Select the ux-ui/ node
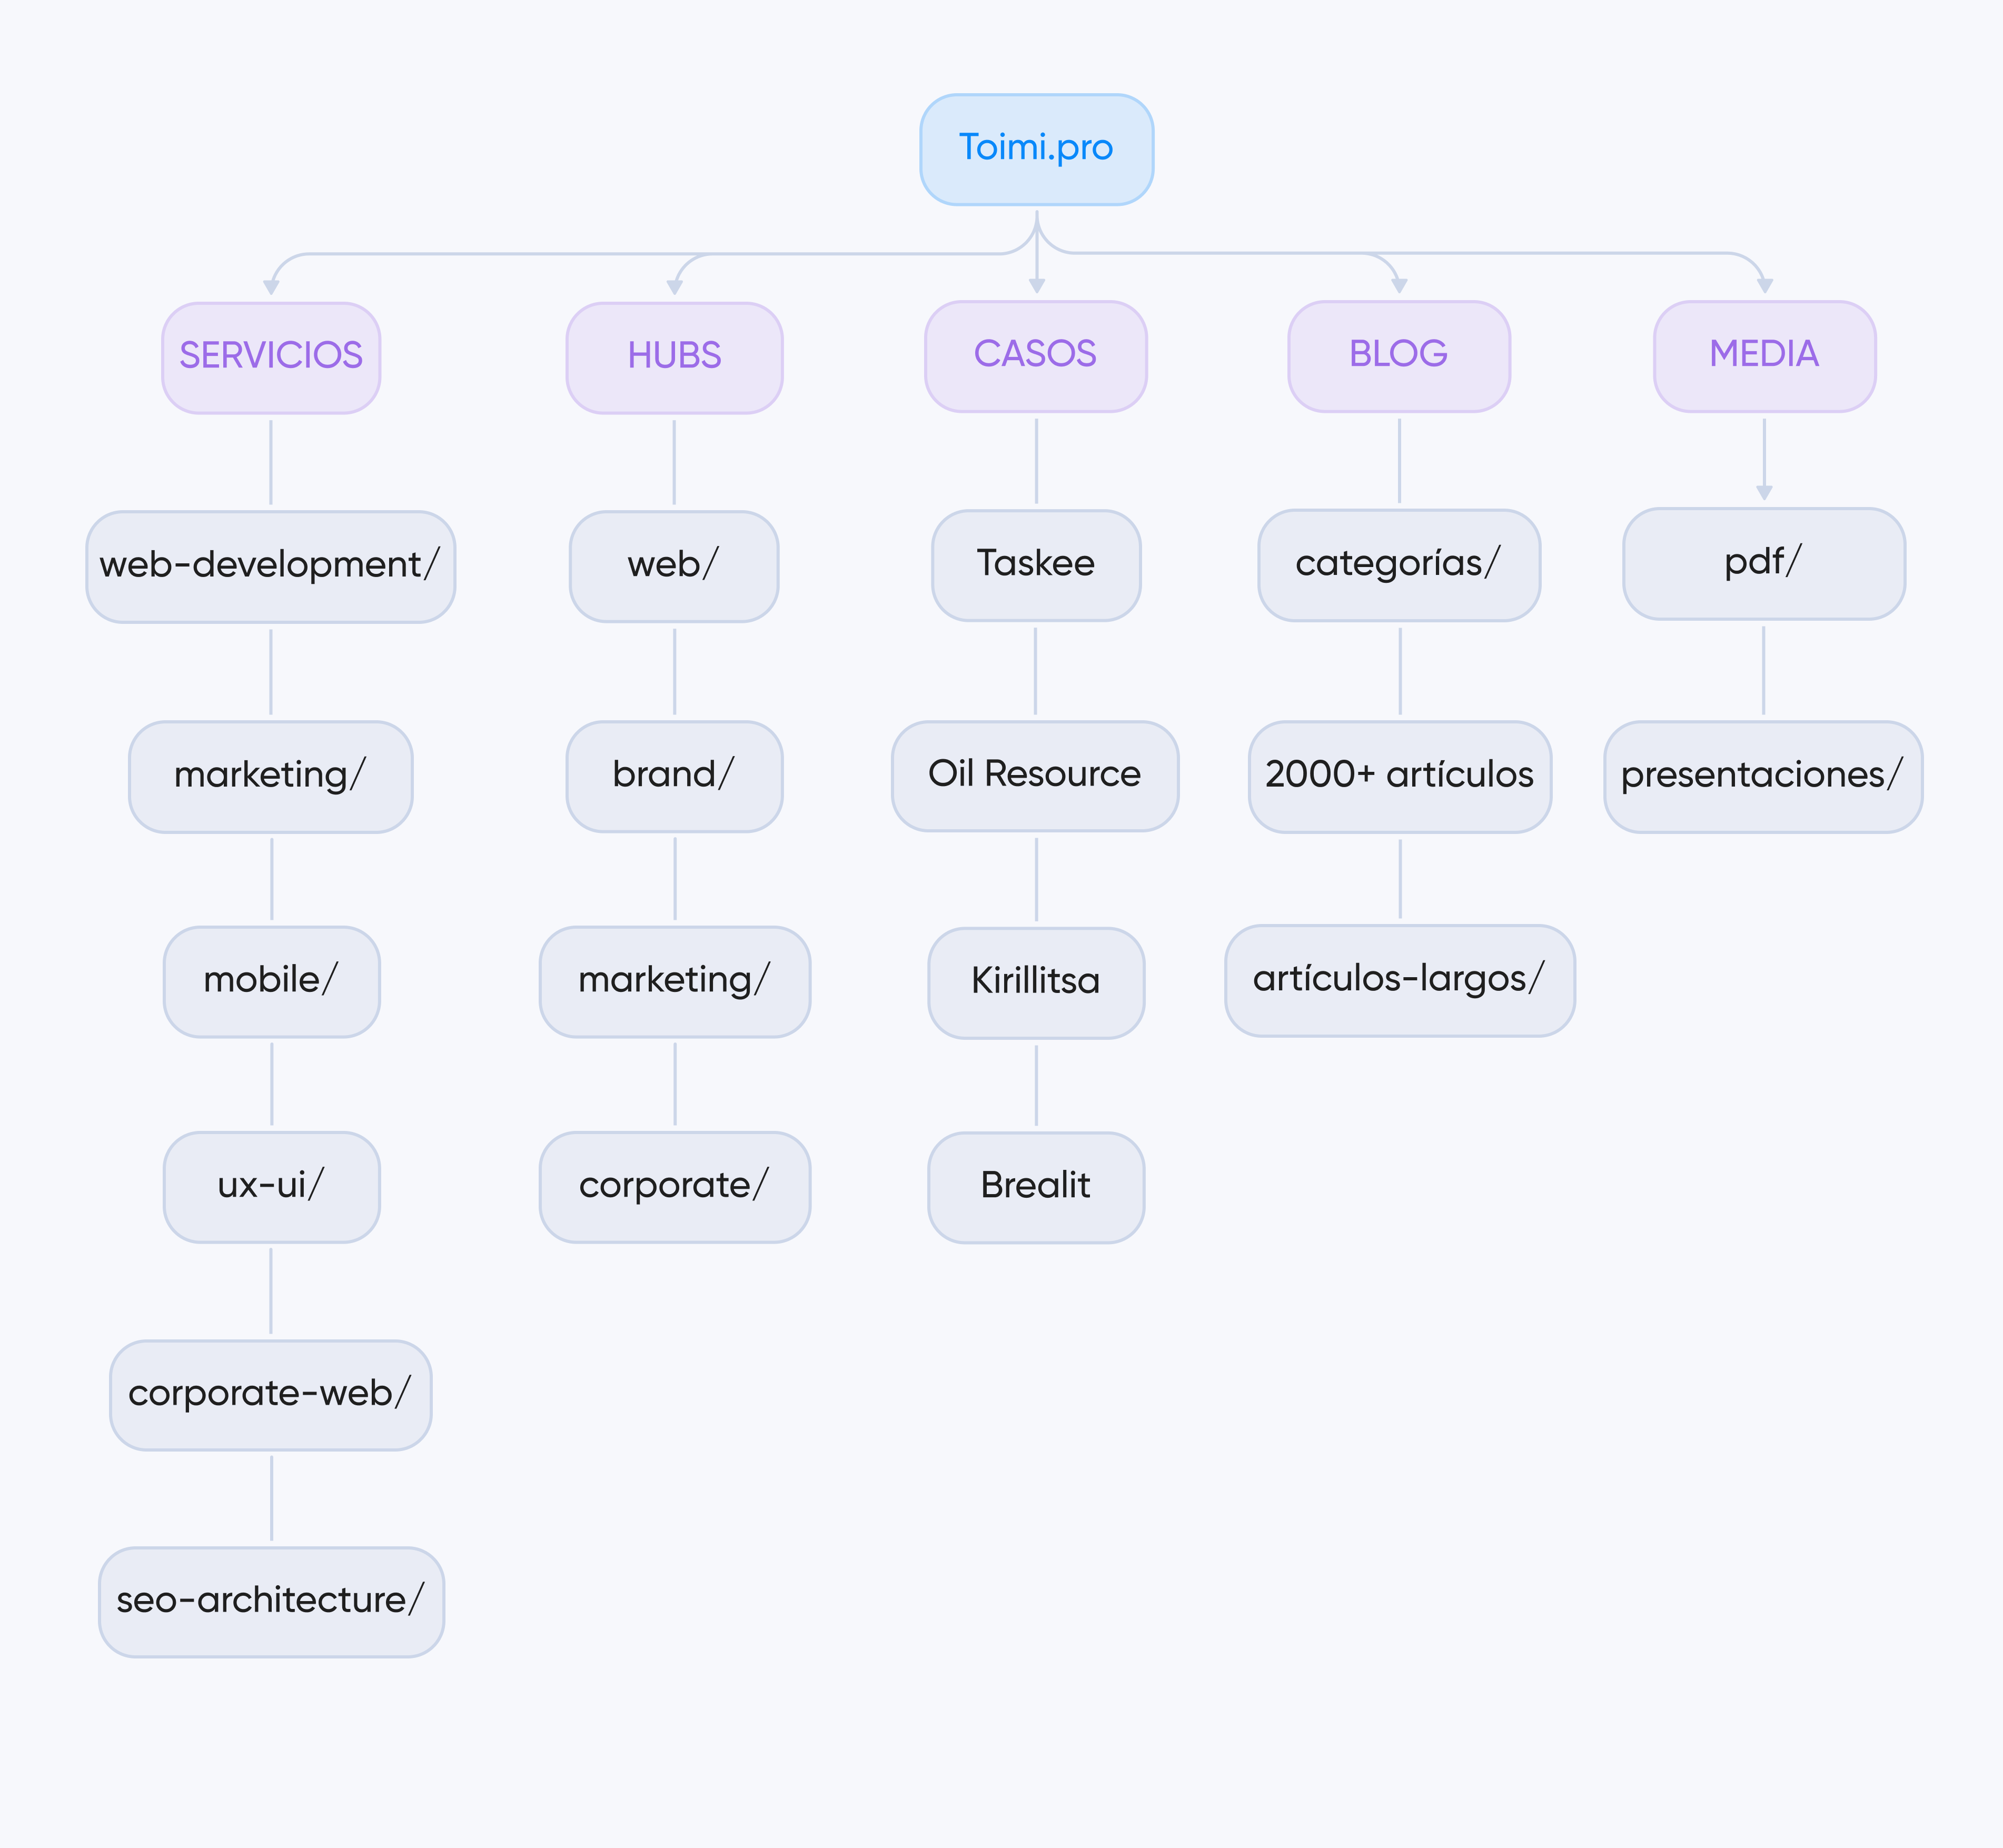 point(271,1186)
